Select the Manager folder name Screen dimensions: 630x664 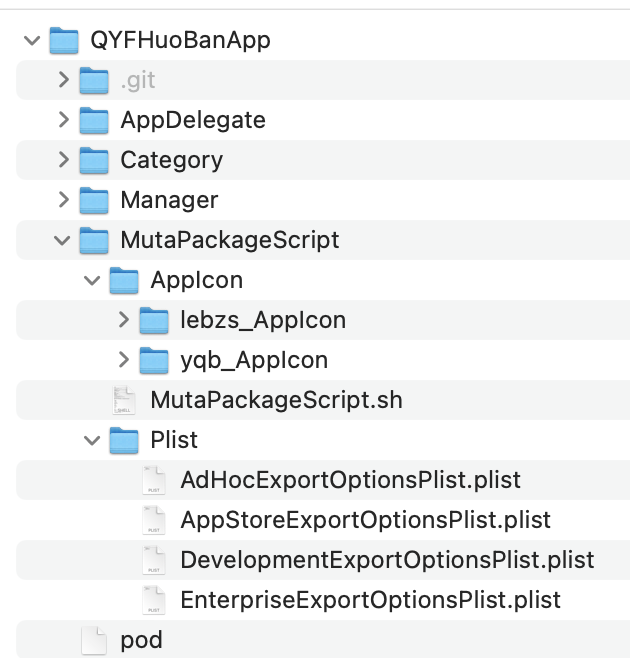point(169,200)
